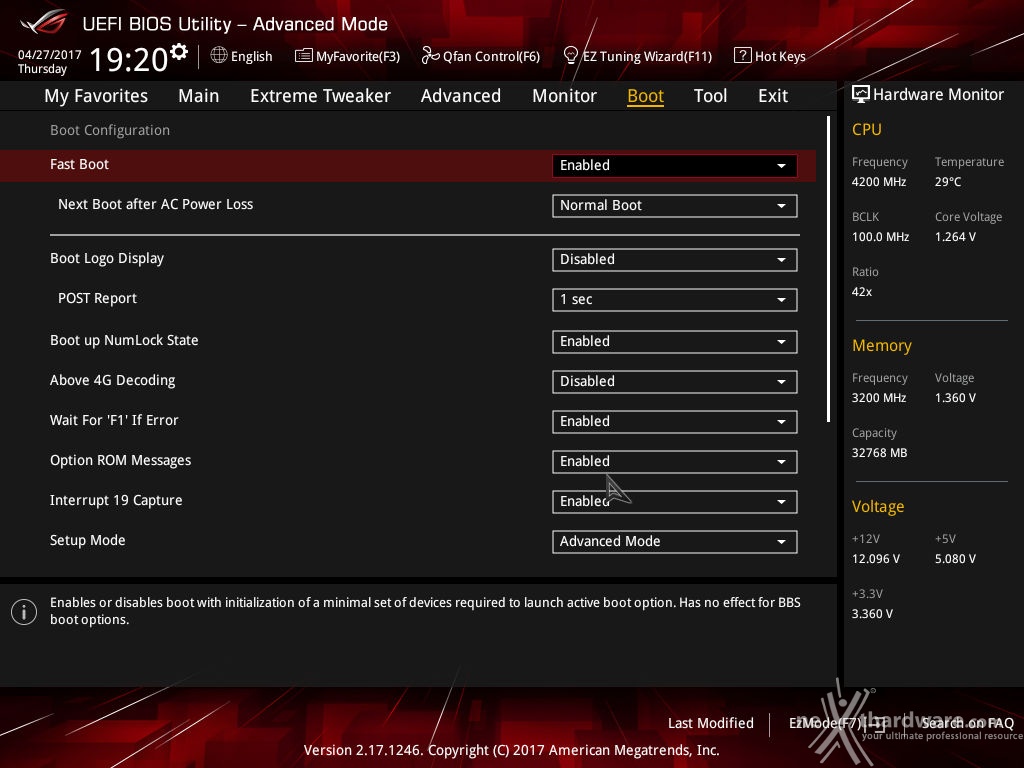Change language via the English label
The height and width of the screenshot is (768, 1024).
251,56
